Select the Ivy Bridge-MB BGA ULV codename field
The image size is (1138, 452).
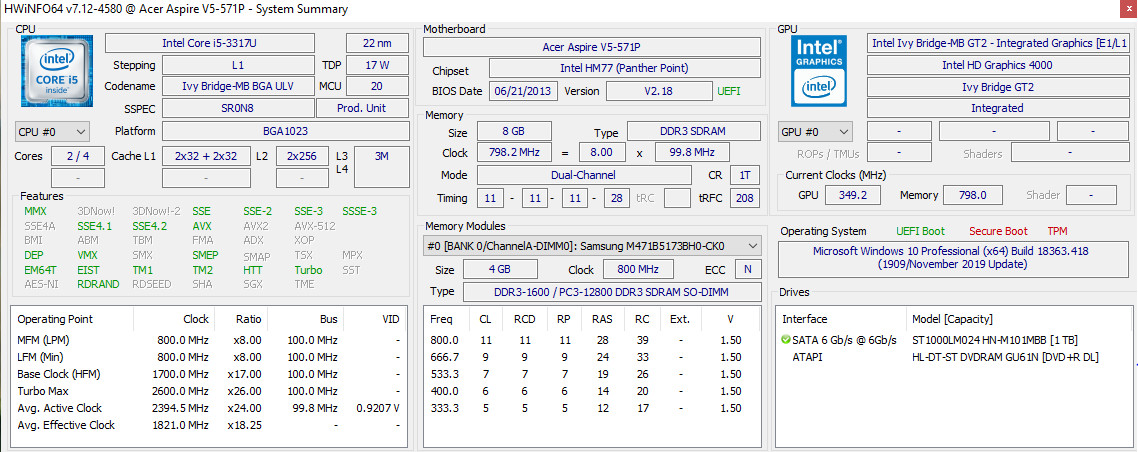238,86
